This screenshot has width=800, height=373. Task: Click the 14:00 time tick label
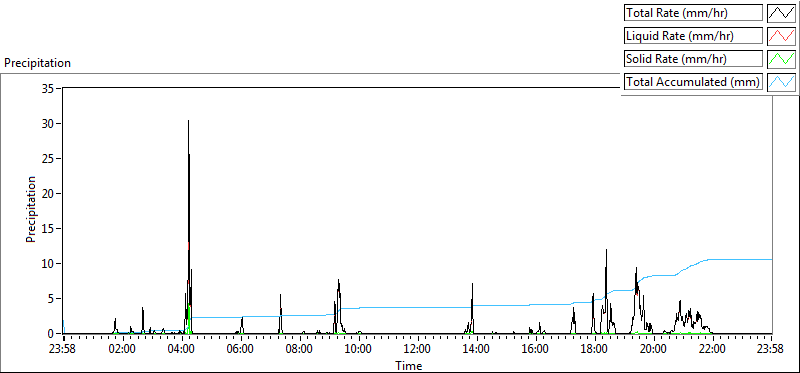477,350
